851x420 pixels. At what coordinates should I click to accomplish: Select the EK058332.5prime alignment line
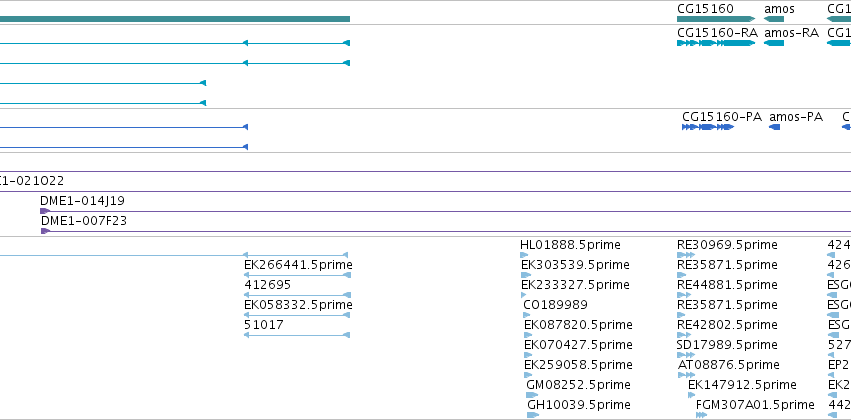pyautogui.click(x=297, y=315)
